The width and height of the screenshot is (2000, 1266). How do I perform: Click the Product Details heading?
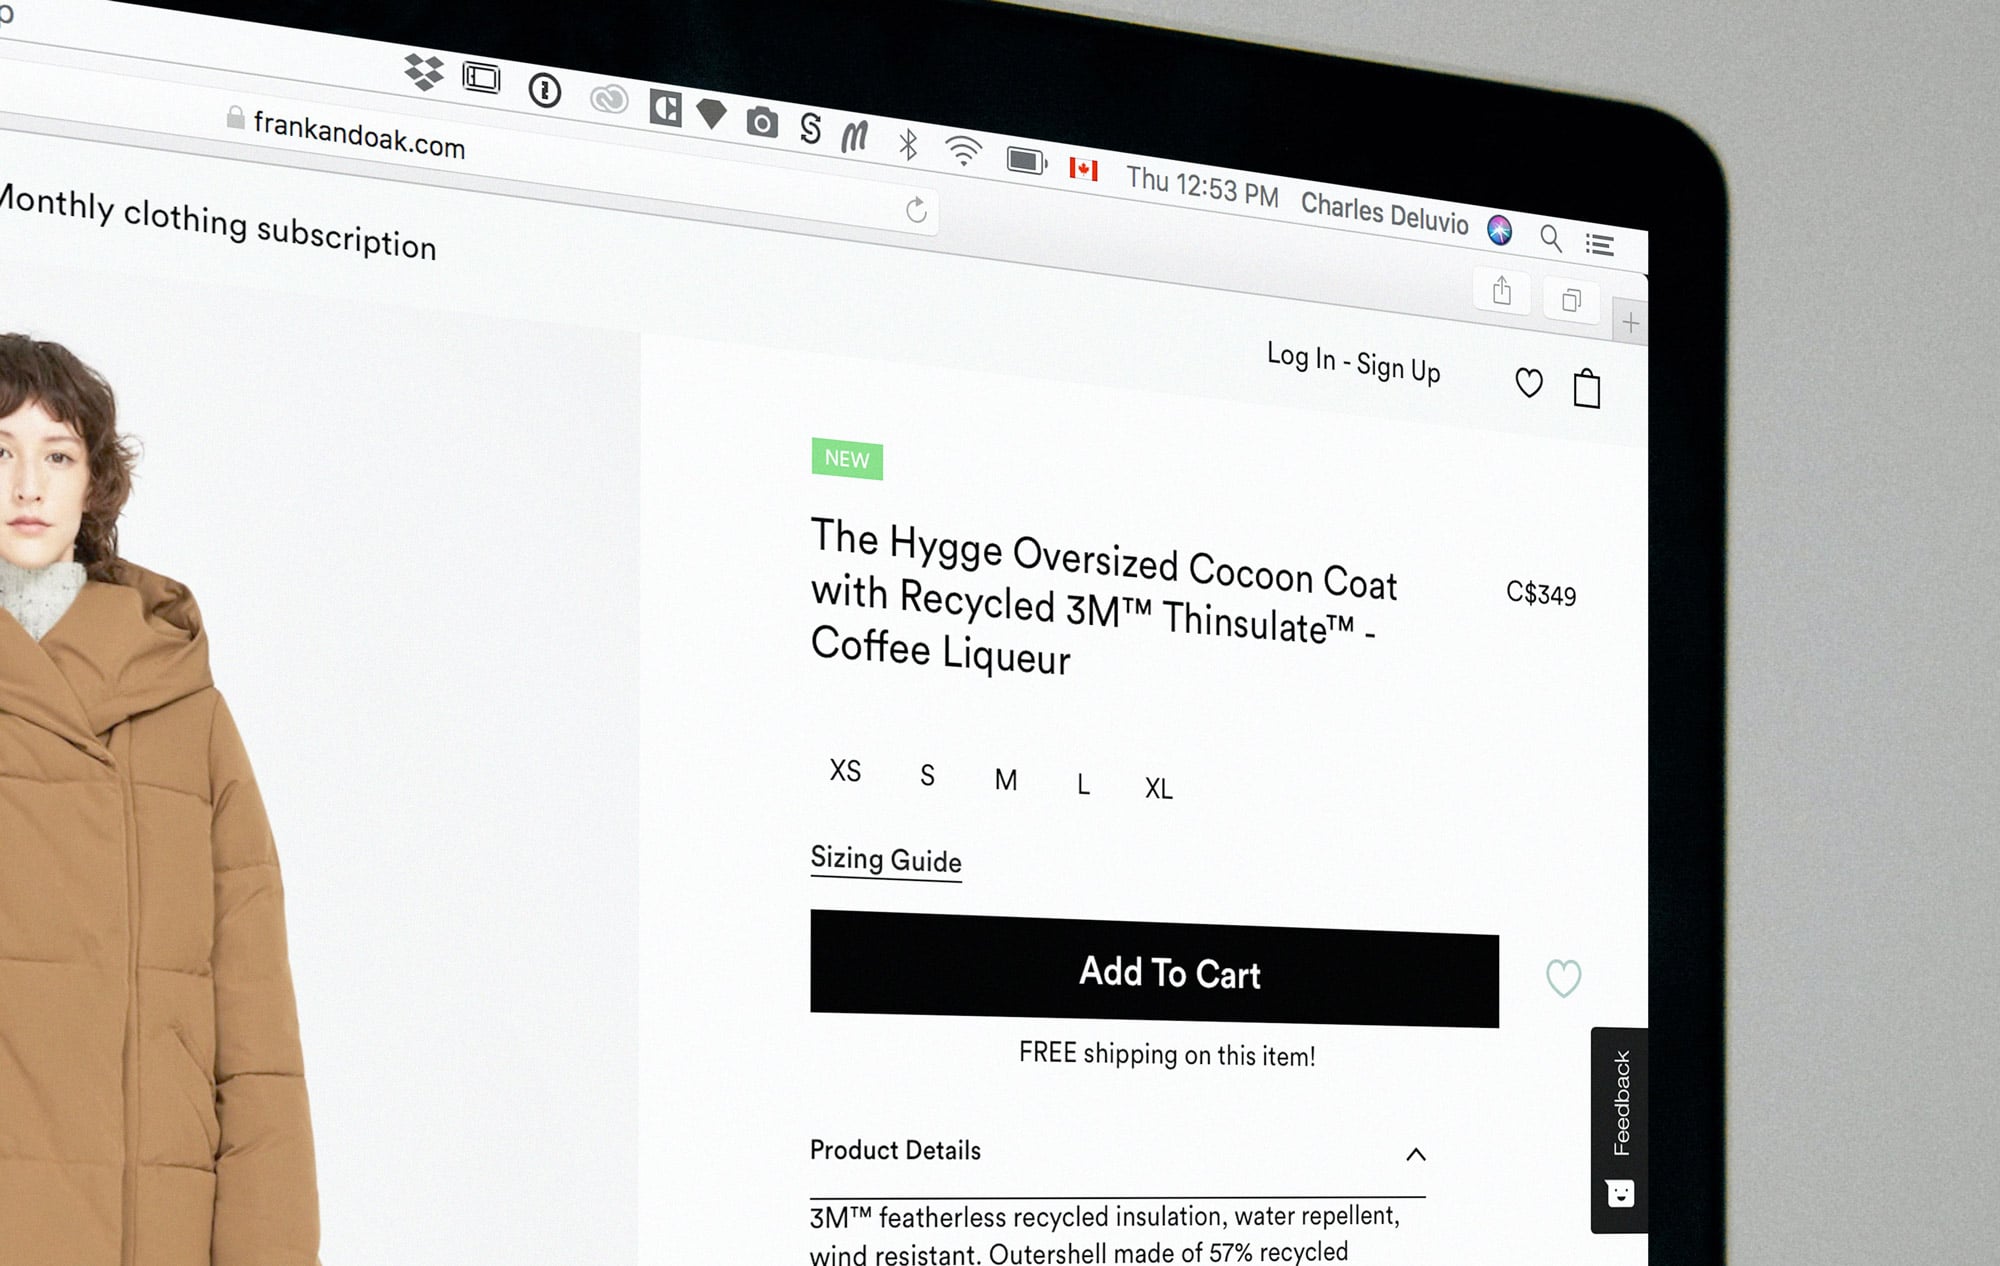(x=895, y=1150)
